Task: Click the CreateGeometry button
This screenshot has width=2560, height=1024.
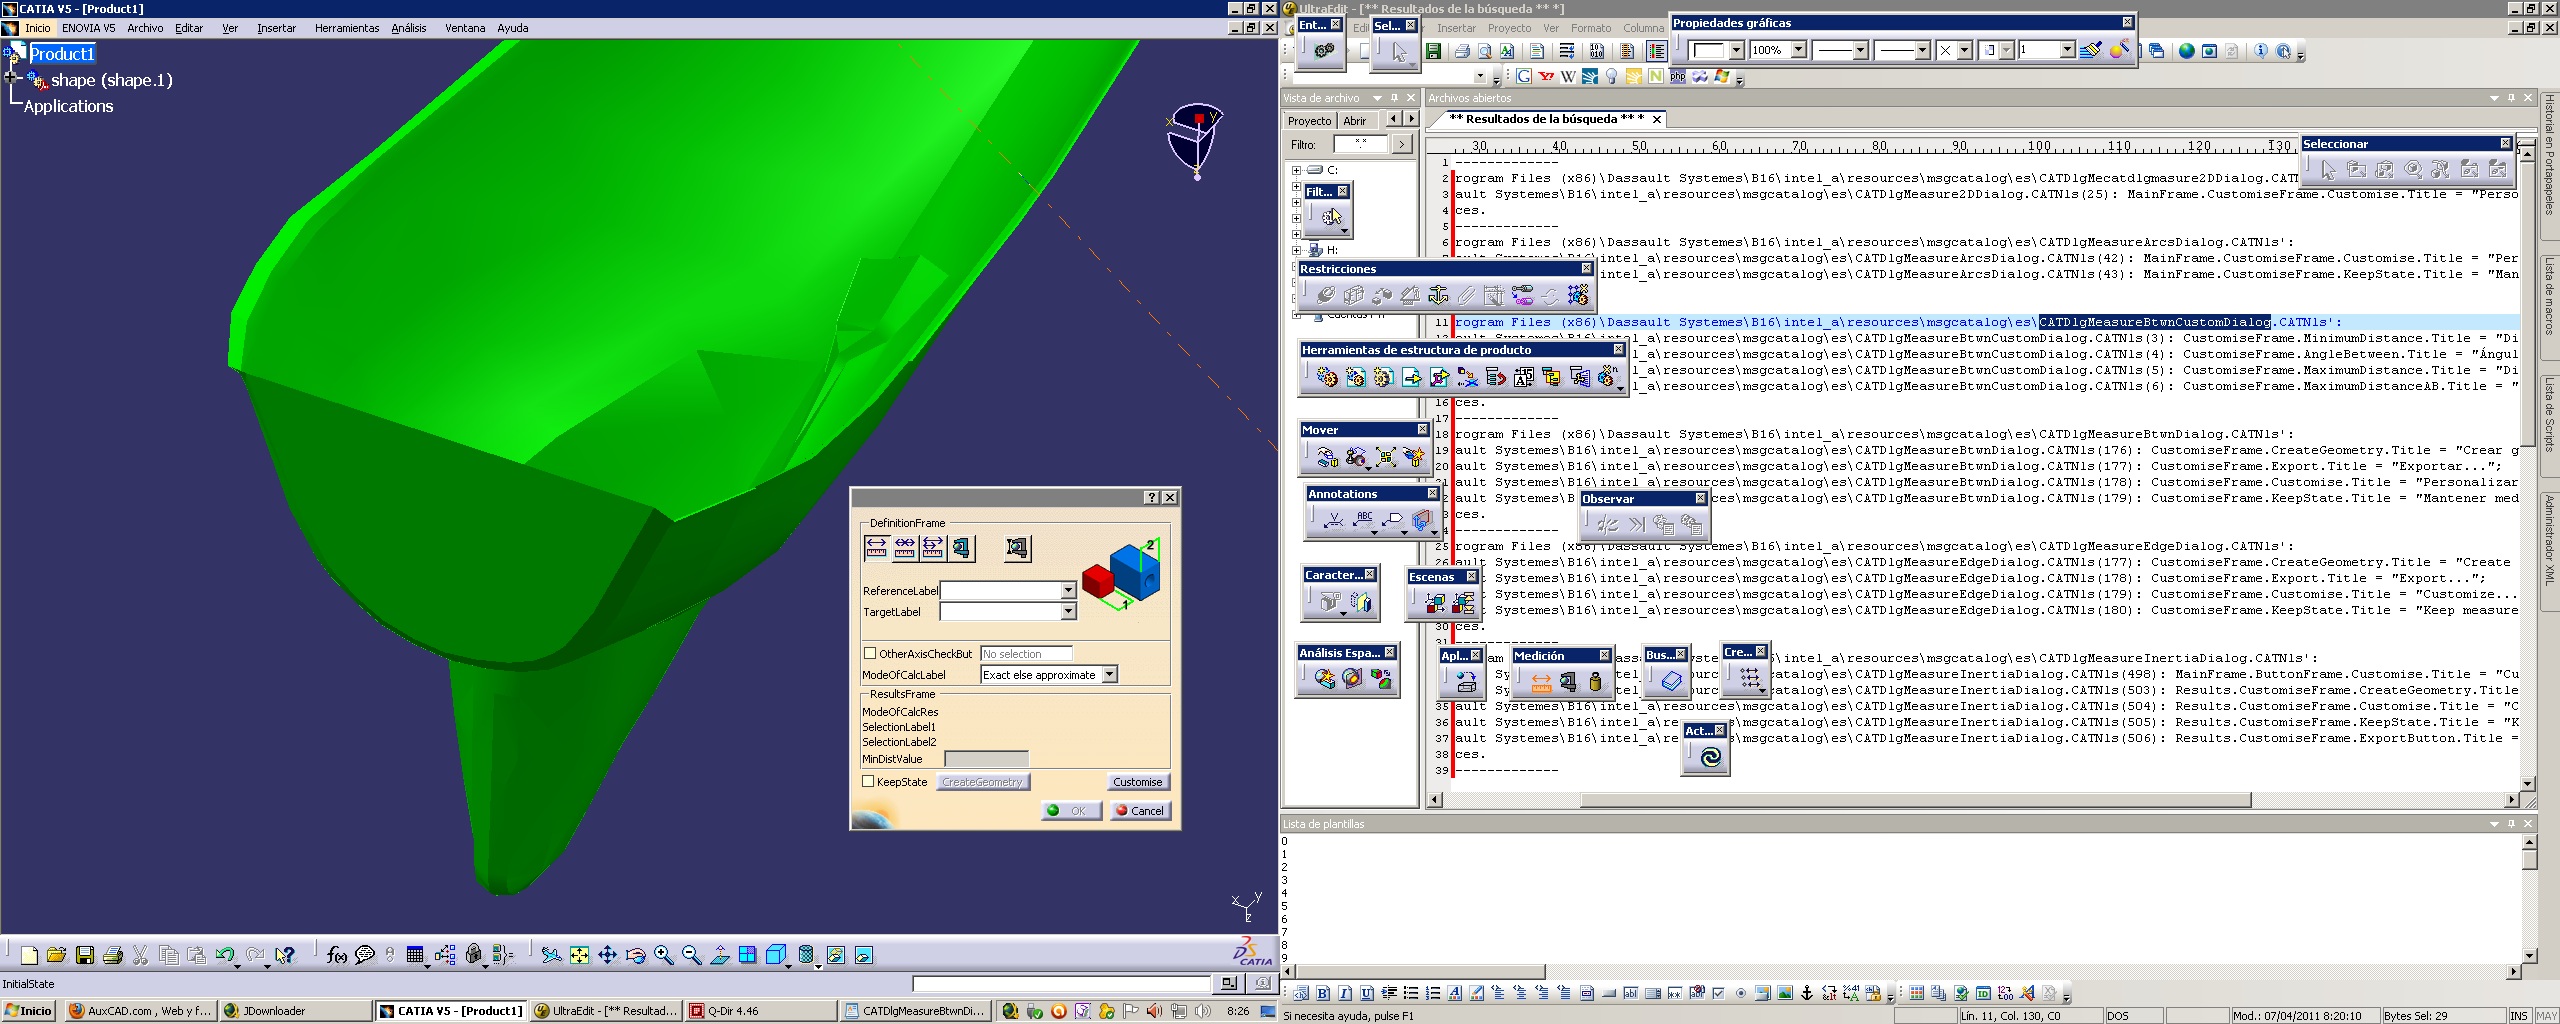Action: 983,782
